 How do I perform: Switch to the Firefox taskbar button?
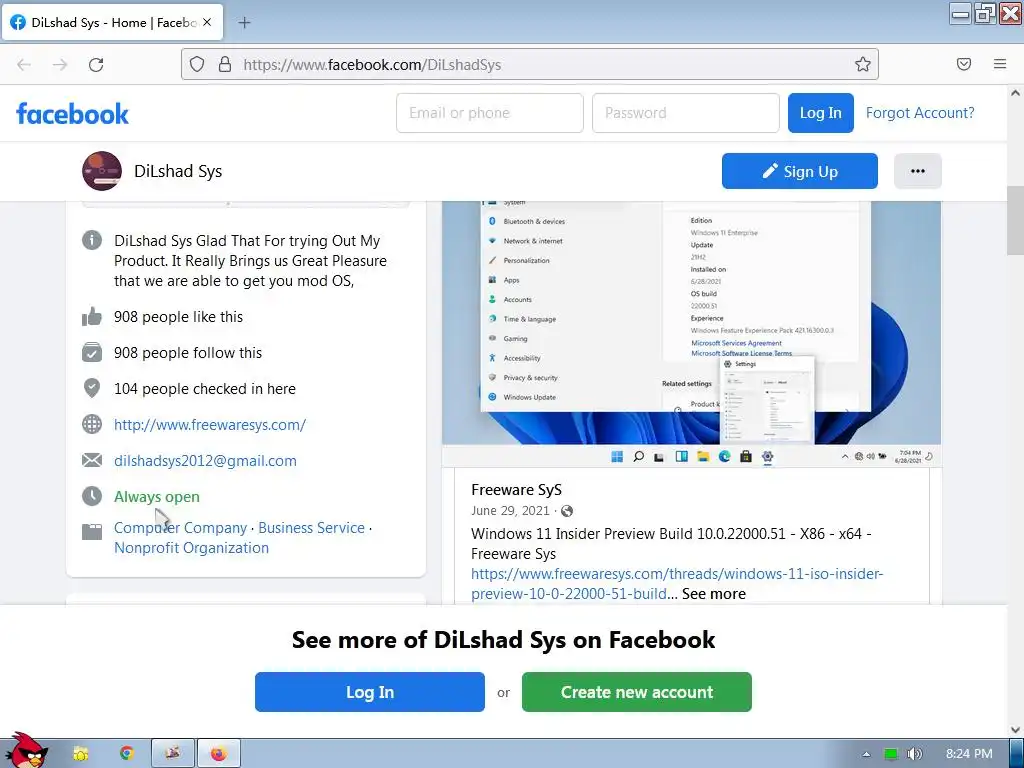pyautogui.click(x=219, y=754)
